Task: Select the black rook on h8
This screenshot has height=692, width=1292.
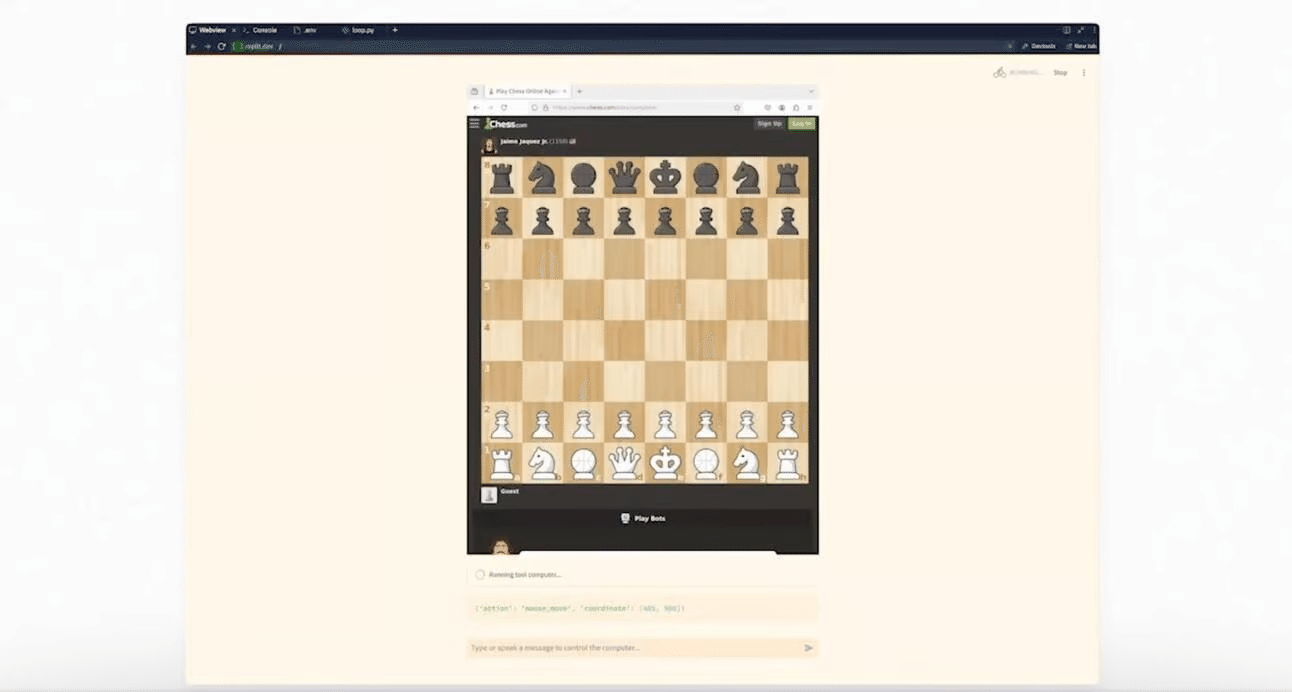Action: point(787,178)
